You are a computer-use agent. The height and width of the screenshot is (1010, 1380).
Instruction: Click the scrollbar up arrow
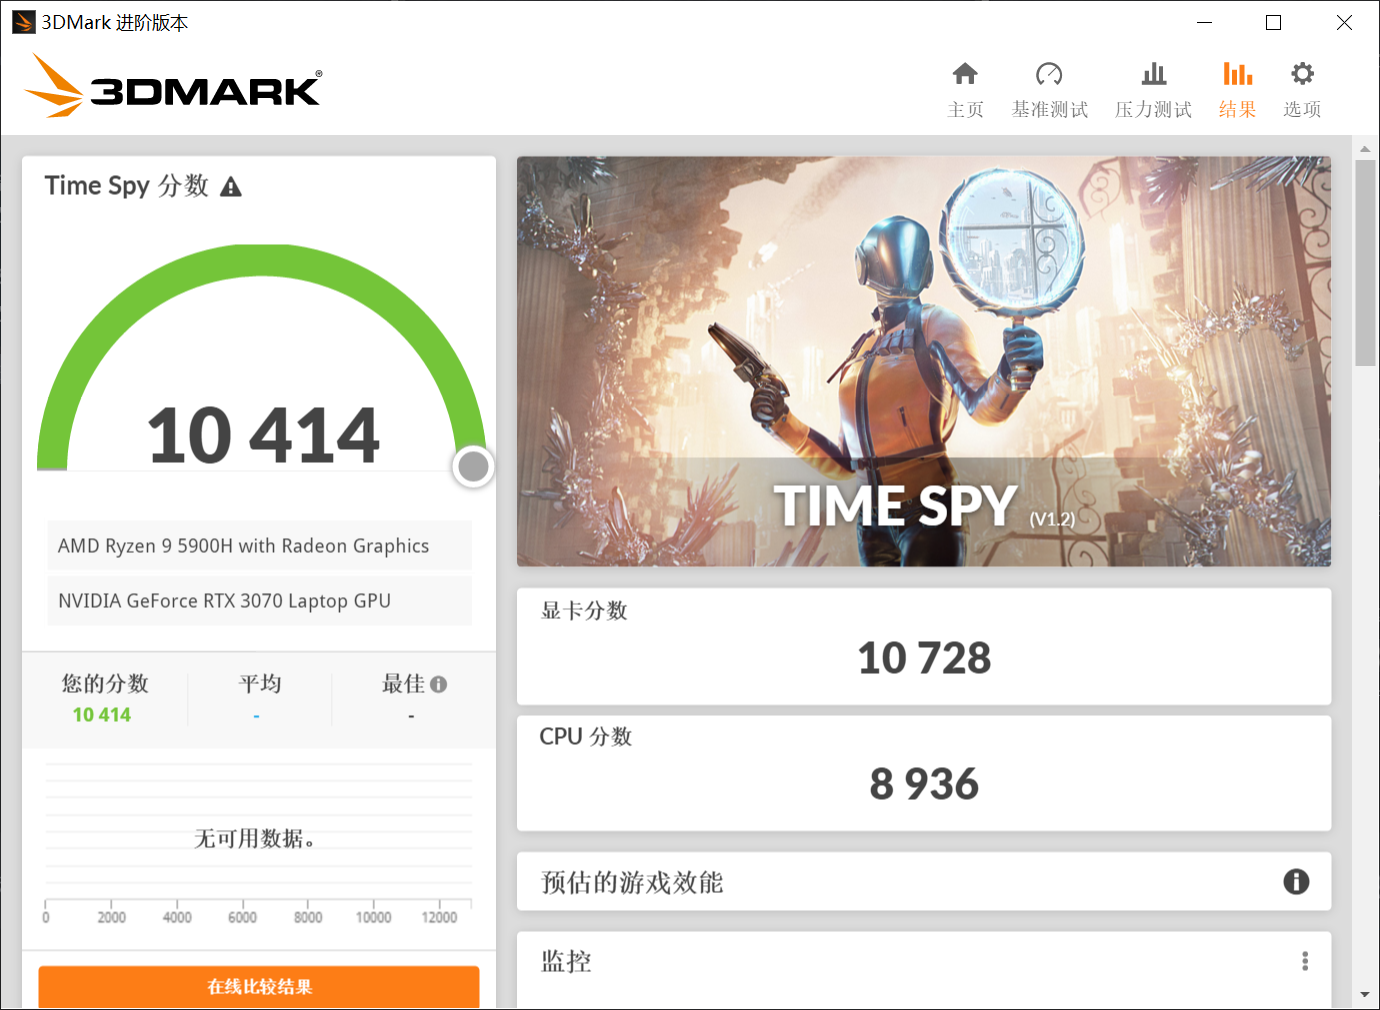pos(1365,148)
